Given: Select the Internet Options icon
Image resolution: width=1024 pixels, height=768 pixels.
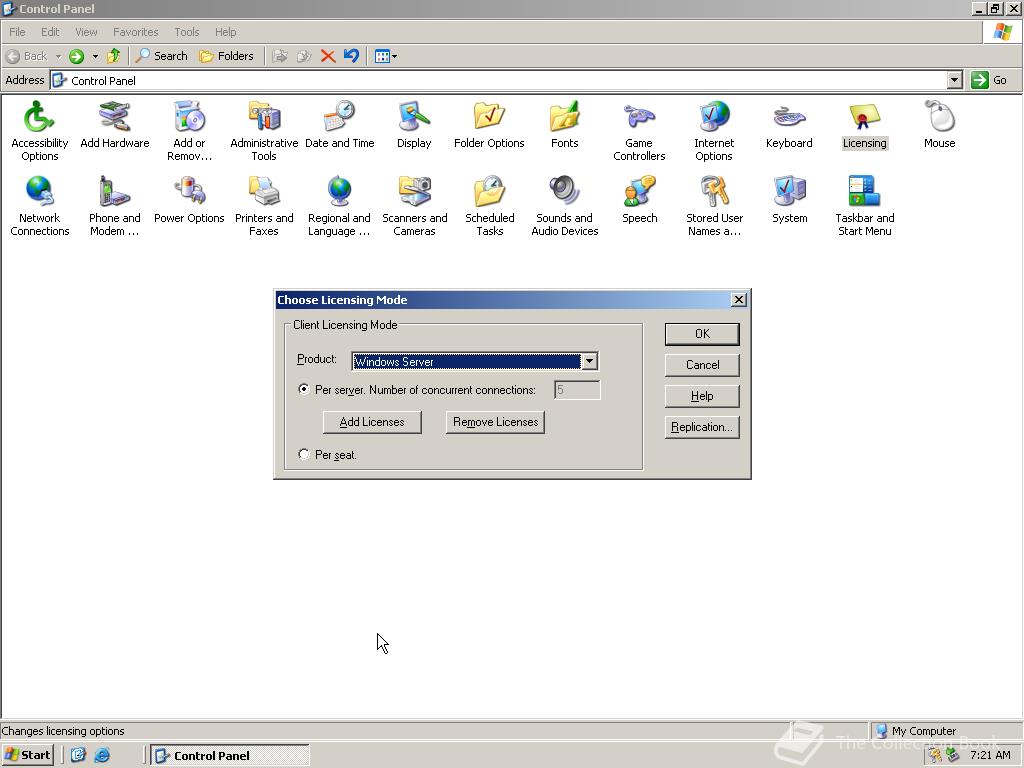Looking at the screenshot, I should (714, 131).
